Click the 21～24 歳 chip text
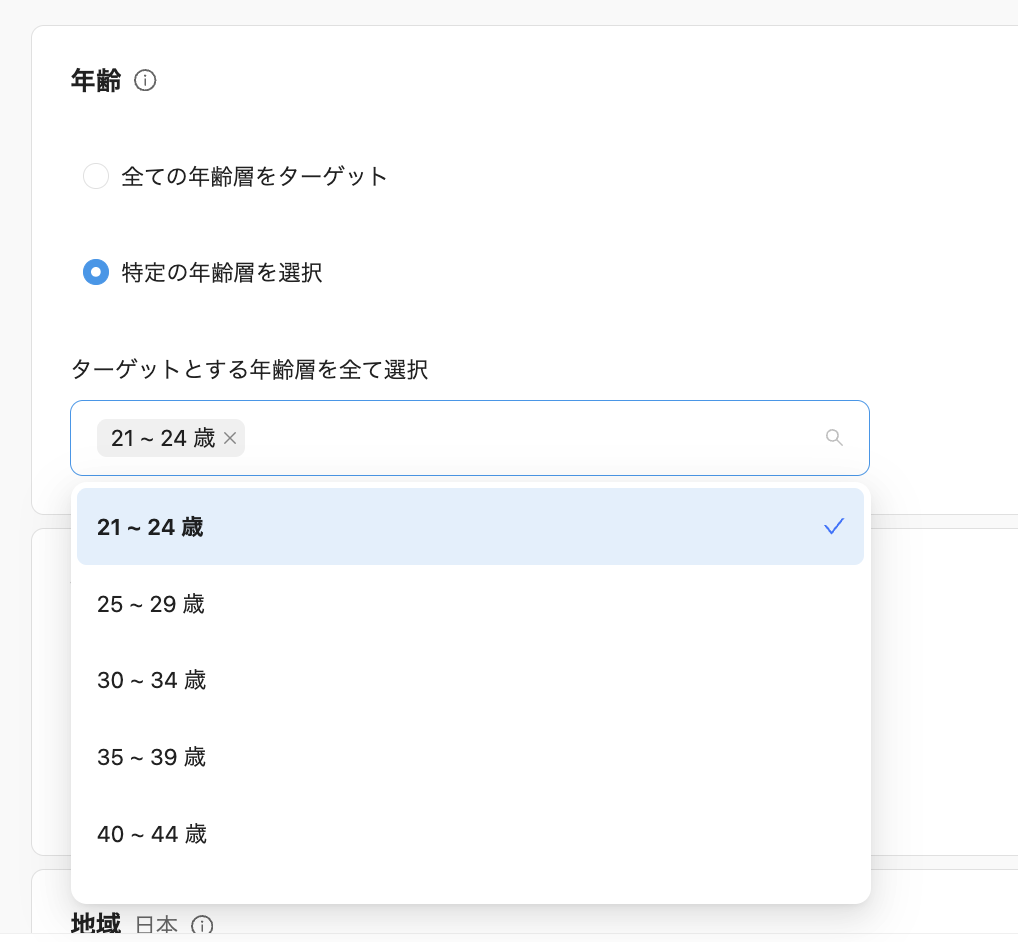Image resolution: width=1018 pixels, height=942 pixels. 162,438
